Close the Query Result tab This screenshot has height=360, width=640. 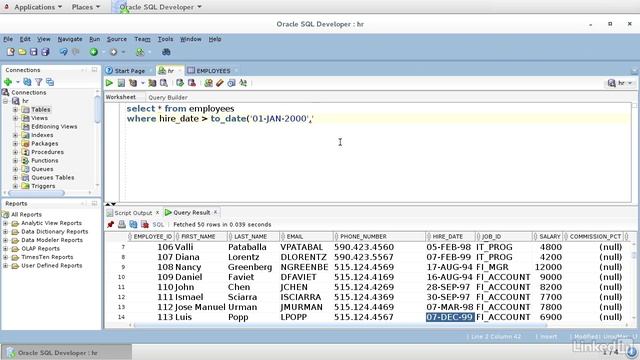216,212
